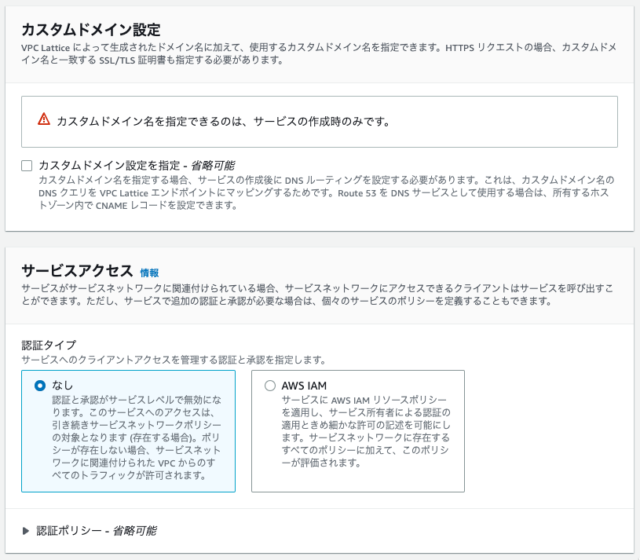Click the AWS IAM card description text
The width and height of the screenshot is (640, 560).
(x=366, y=431)
